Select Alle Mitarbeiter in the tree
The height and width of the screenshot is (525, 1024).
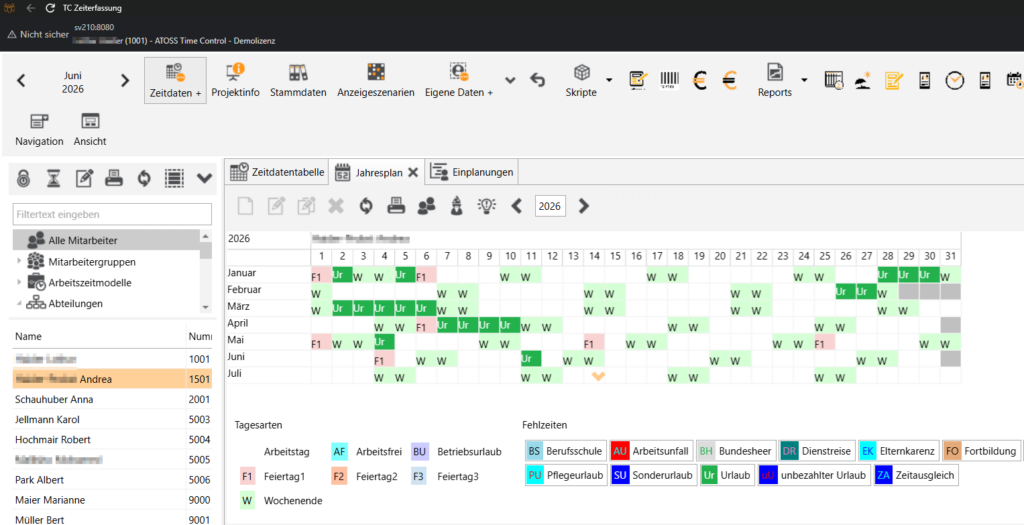(x=107, y=240)
